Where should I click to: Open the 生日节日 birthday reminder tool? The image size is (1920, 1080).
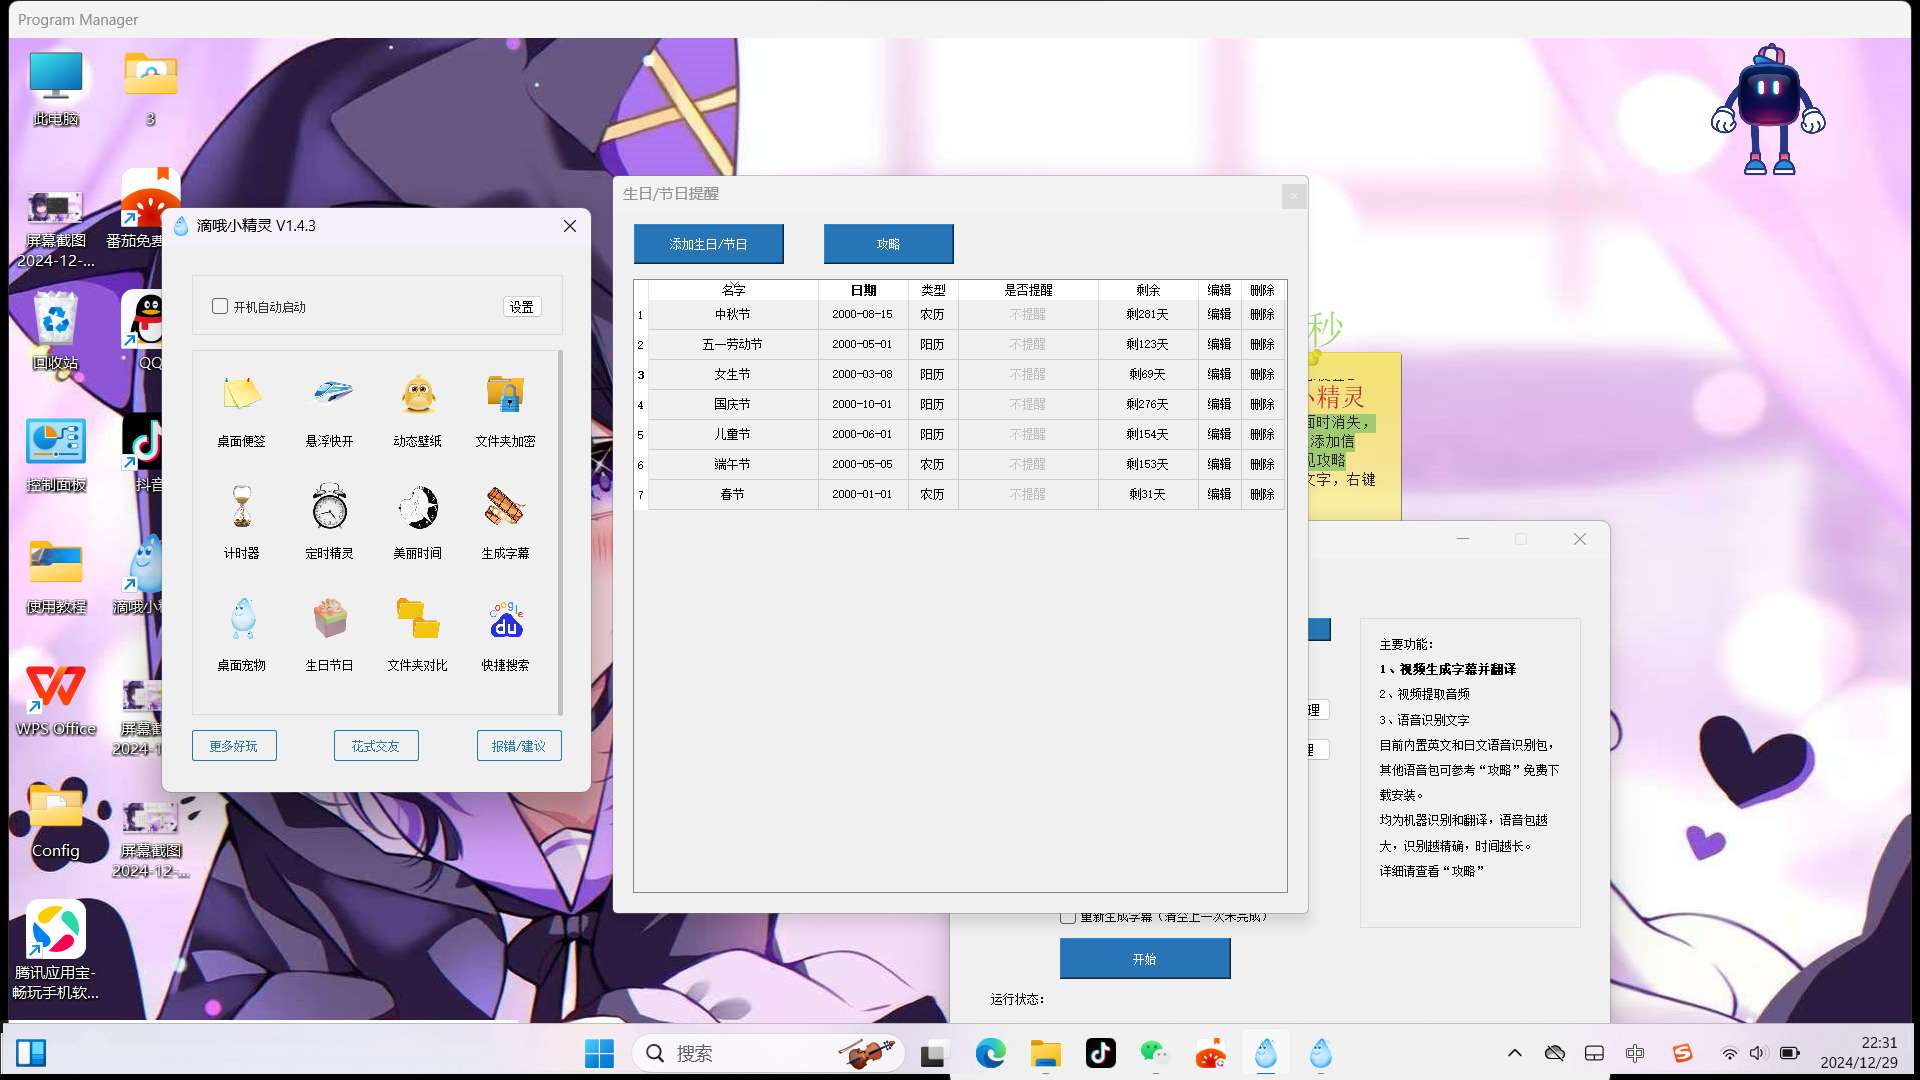(329, 634)
